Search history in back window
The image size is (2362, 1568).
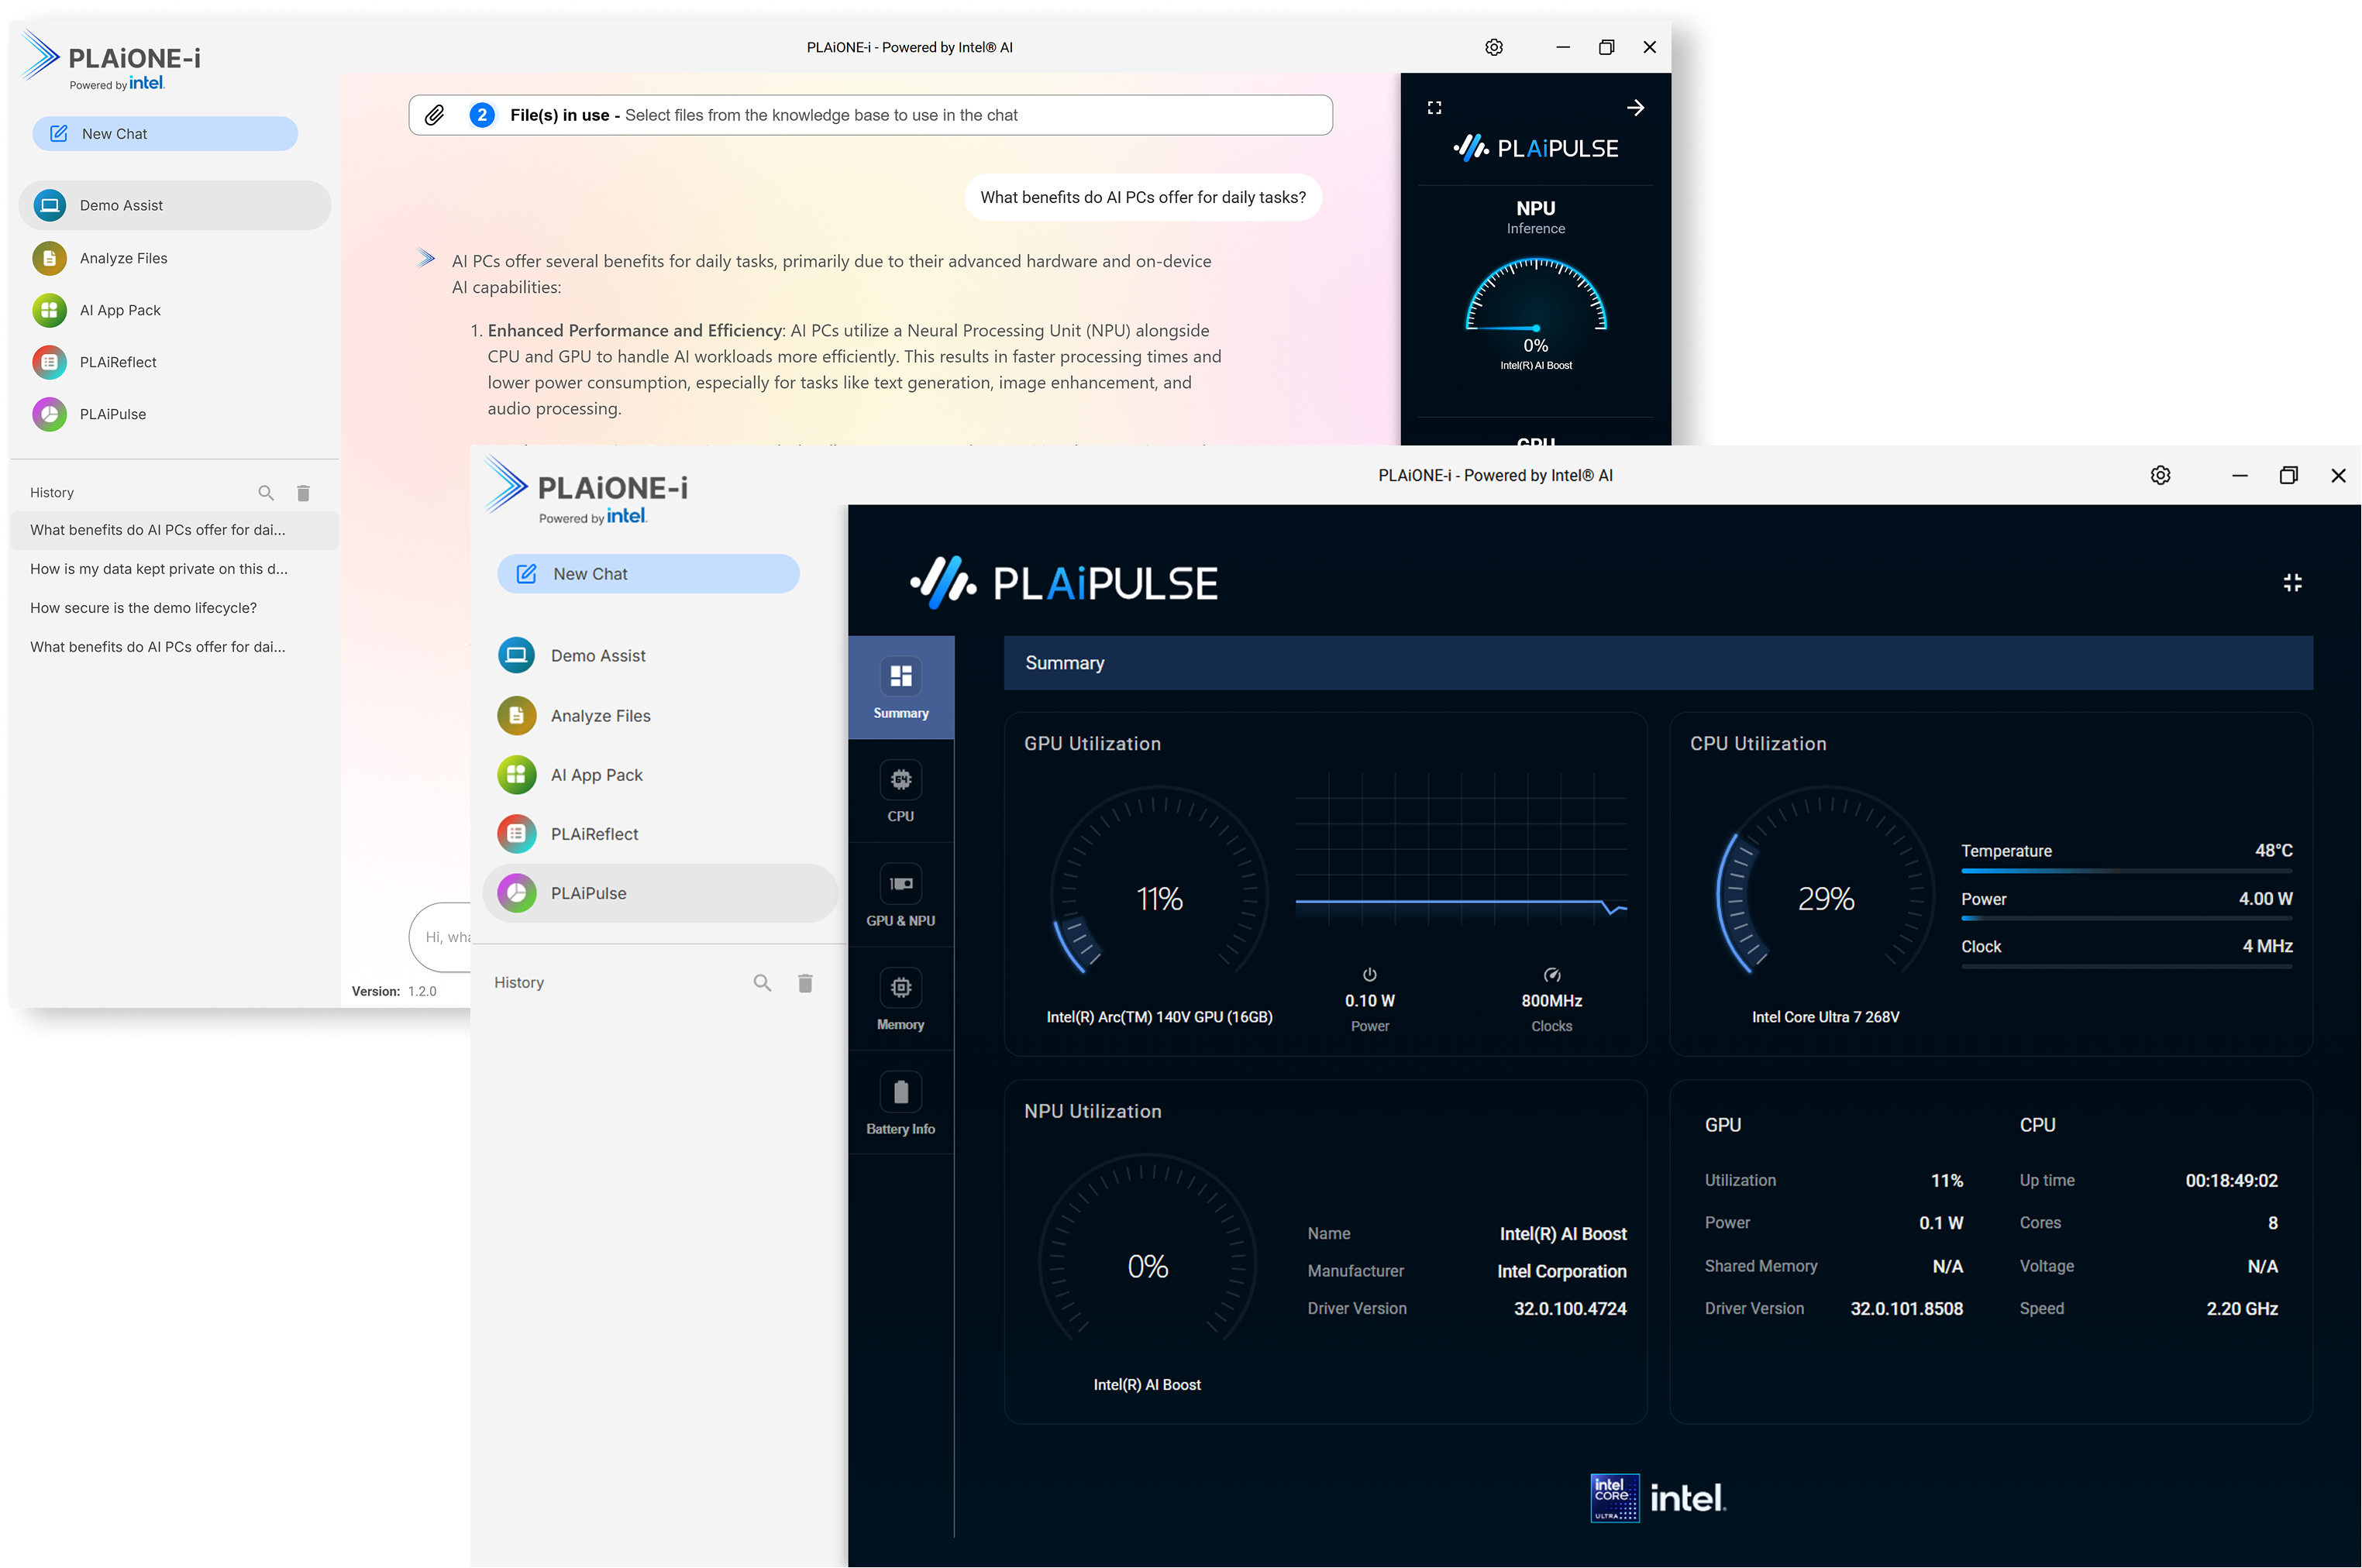(x=266, y=492)
